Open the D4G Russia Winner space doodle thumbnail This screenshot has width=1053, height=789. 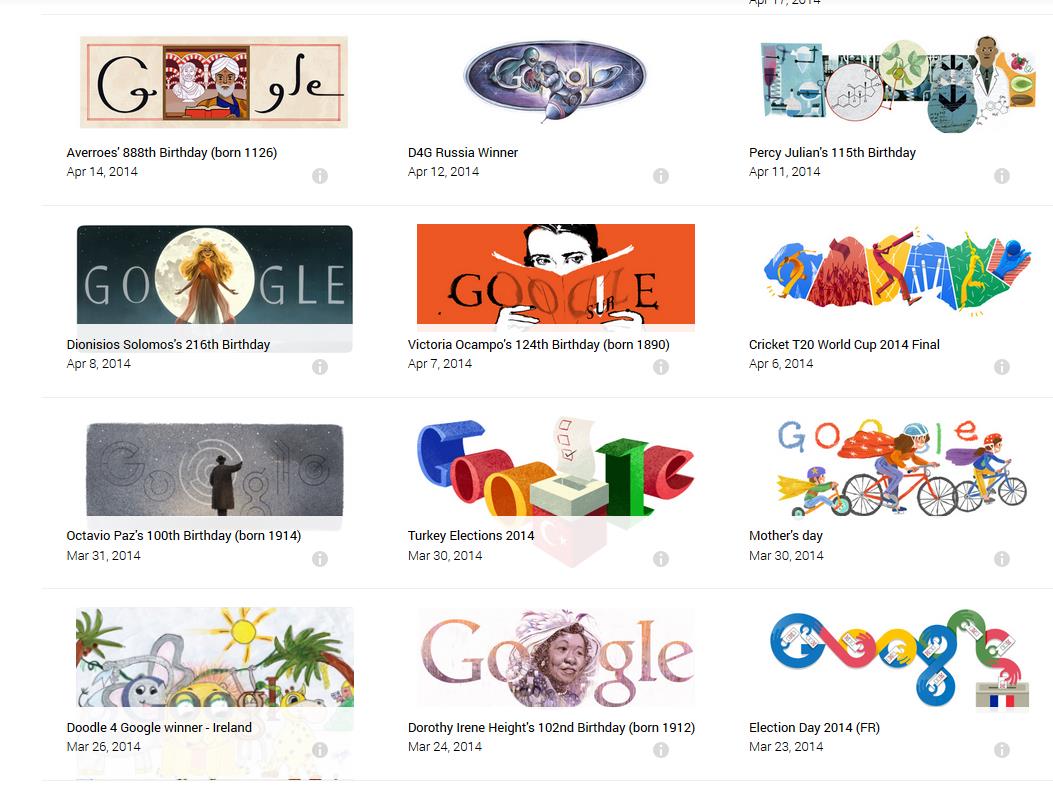(x=555, y=81)
